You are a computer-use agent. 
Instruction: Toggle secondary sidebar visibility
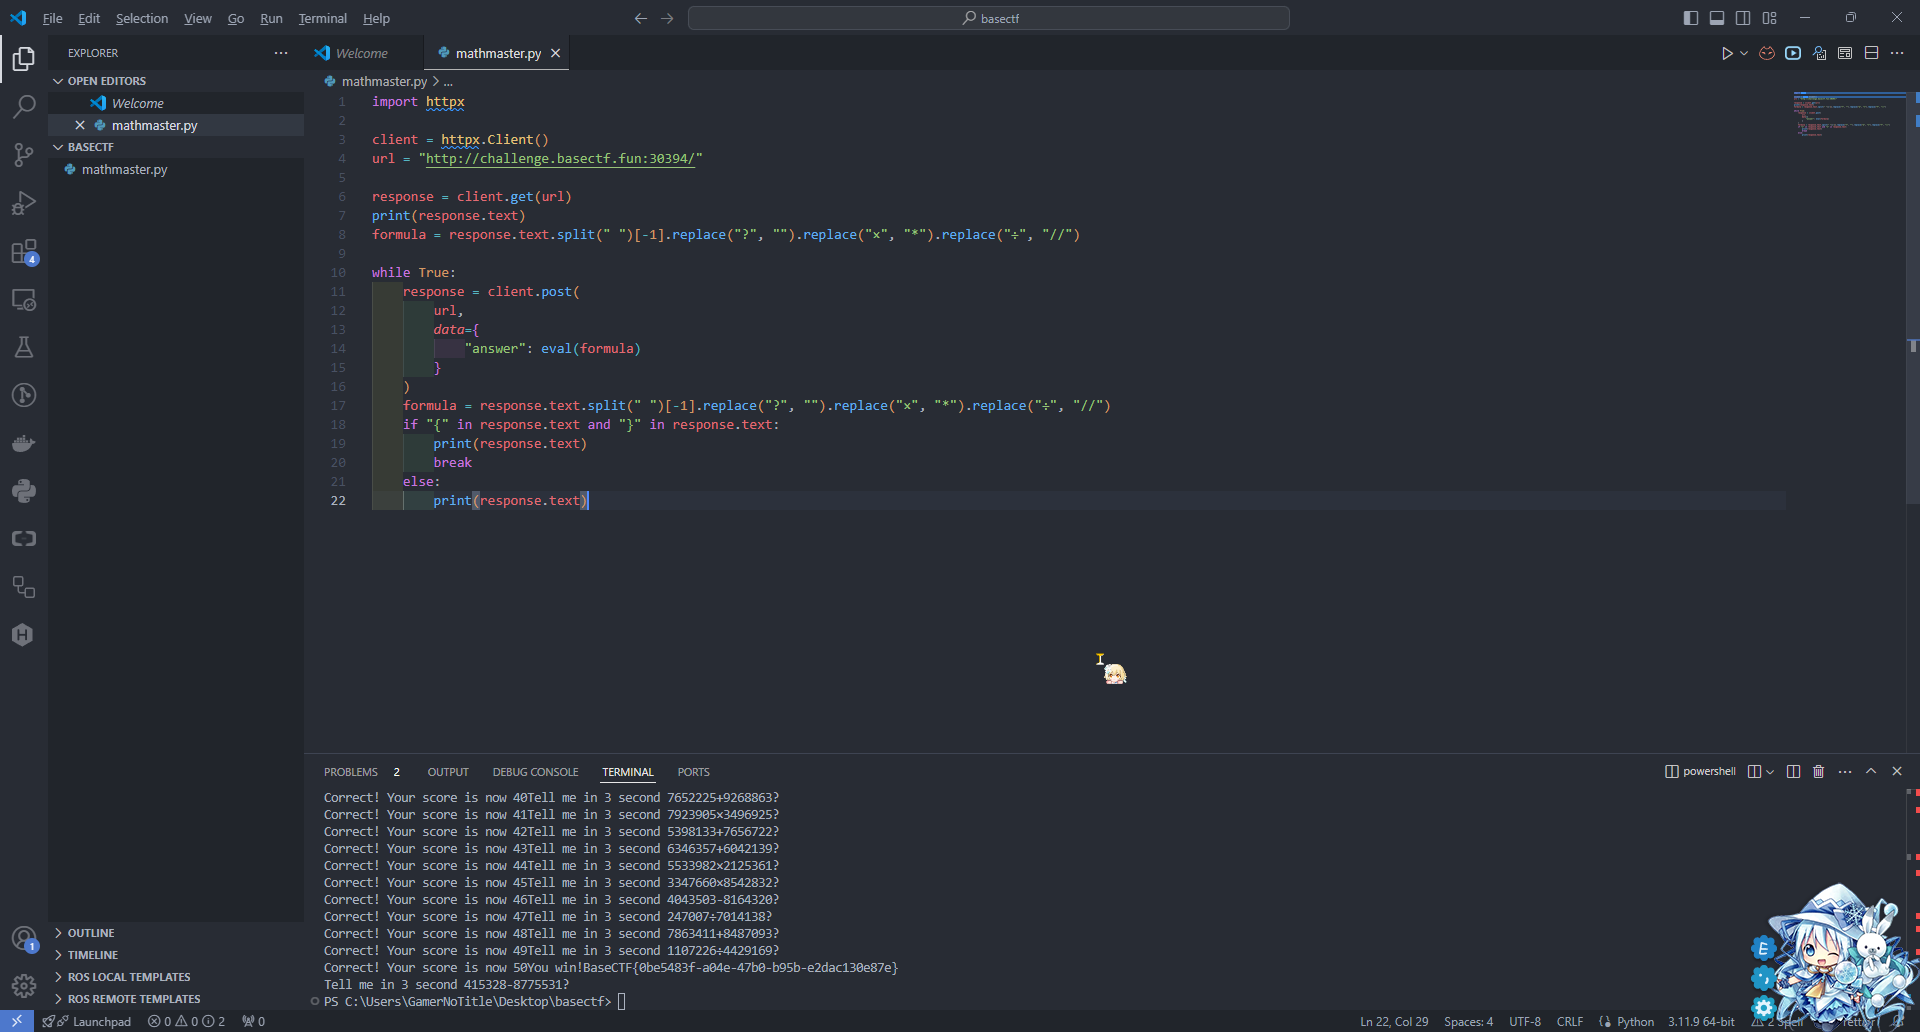tap(1743, 18)
